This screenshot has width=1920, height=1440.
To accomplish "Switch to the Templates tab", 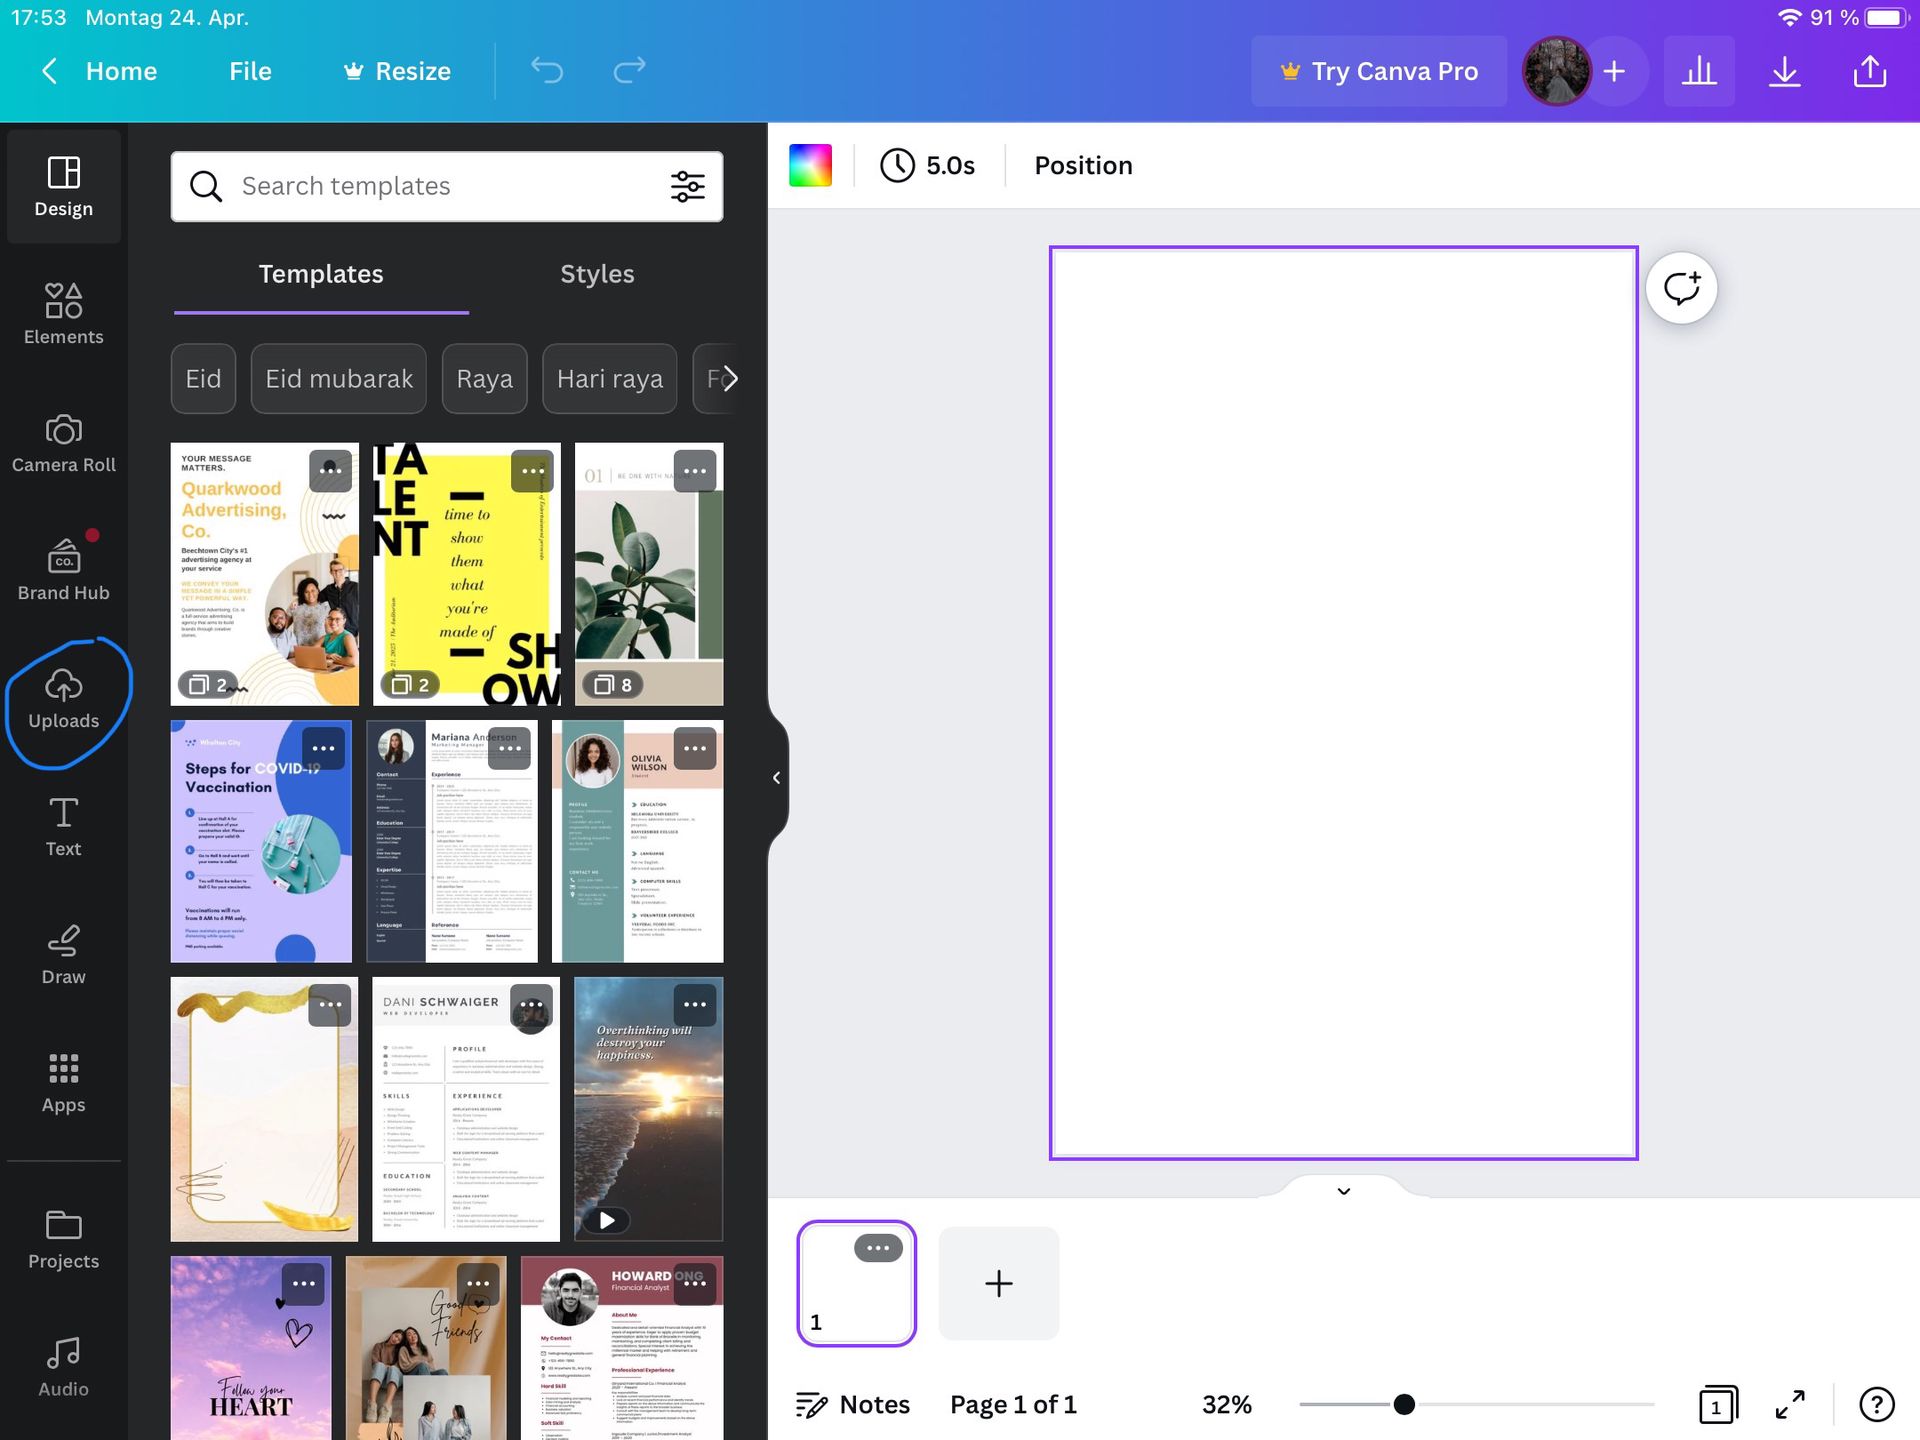I will point(321,274).
